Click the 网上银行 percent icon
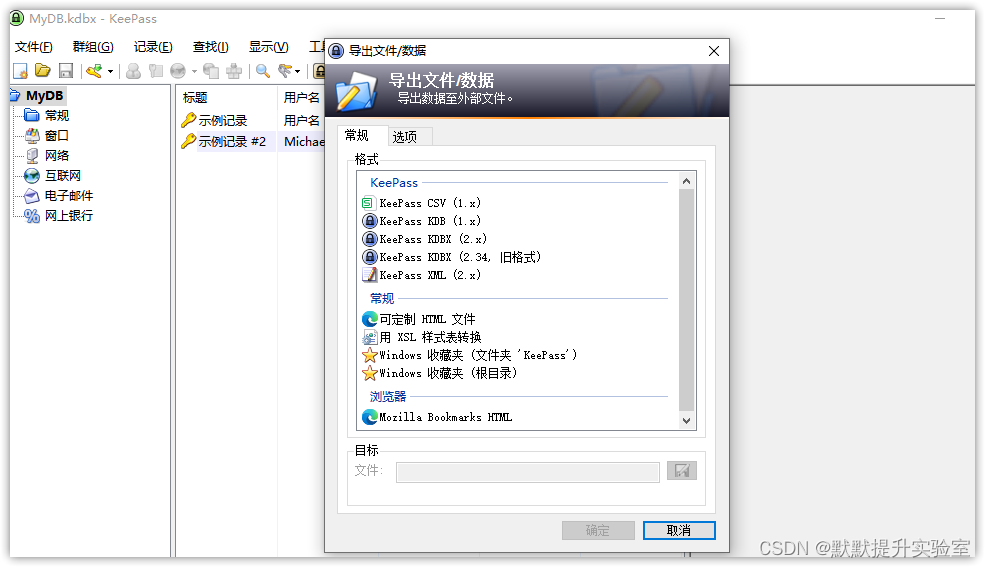 coord(32,216)
